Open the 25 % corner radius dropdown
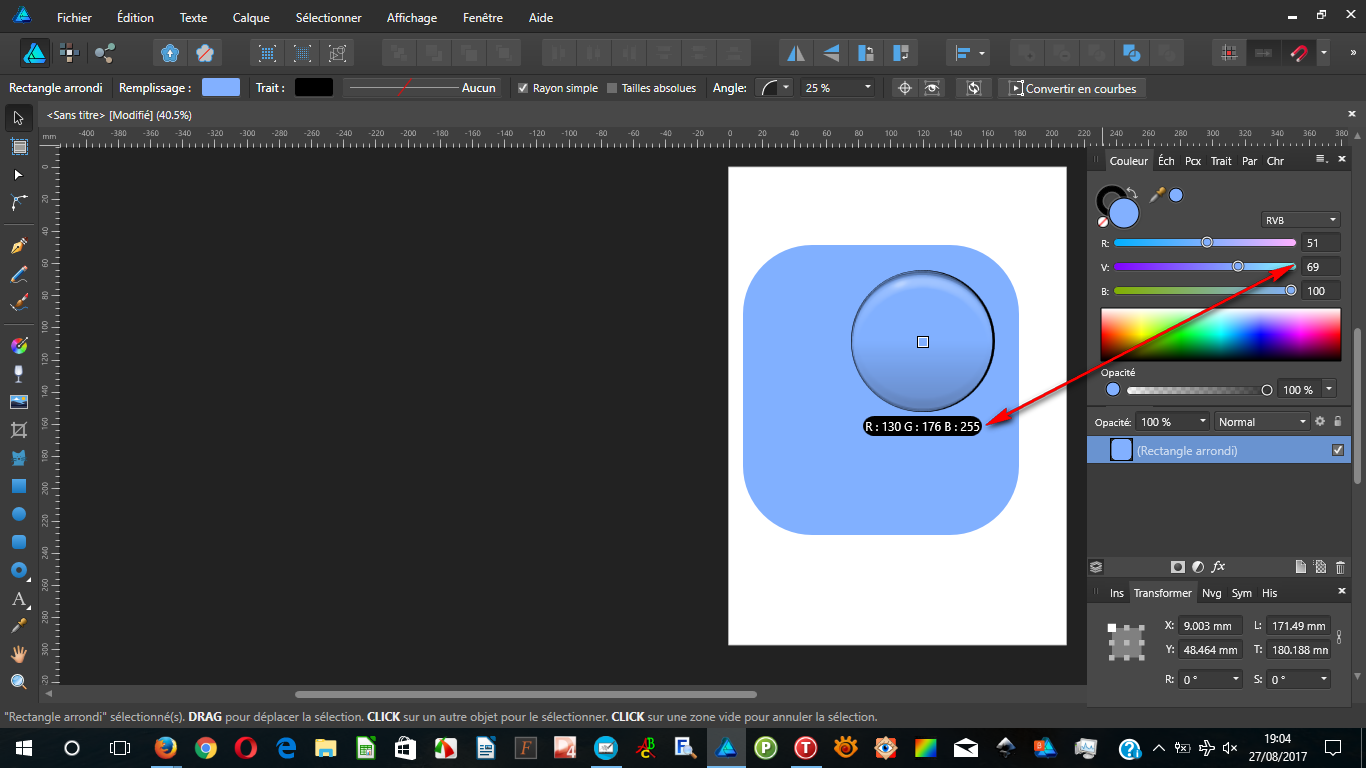 click(837, 88)
